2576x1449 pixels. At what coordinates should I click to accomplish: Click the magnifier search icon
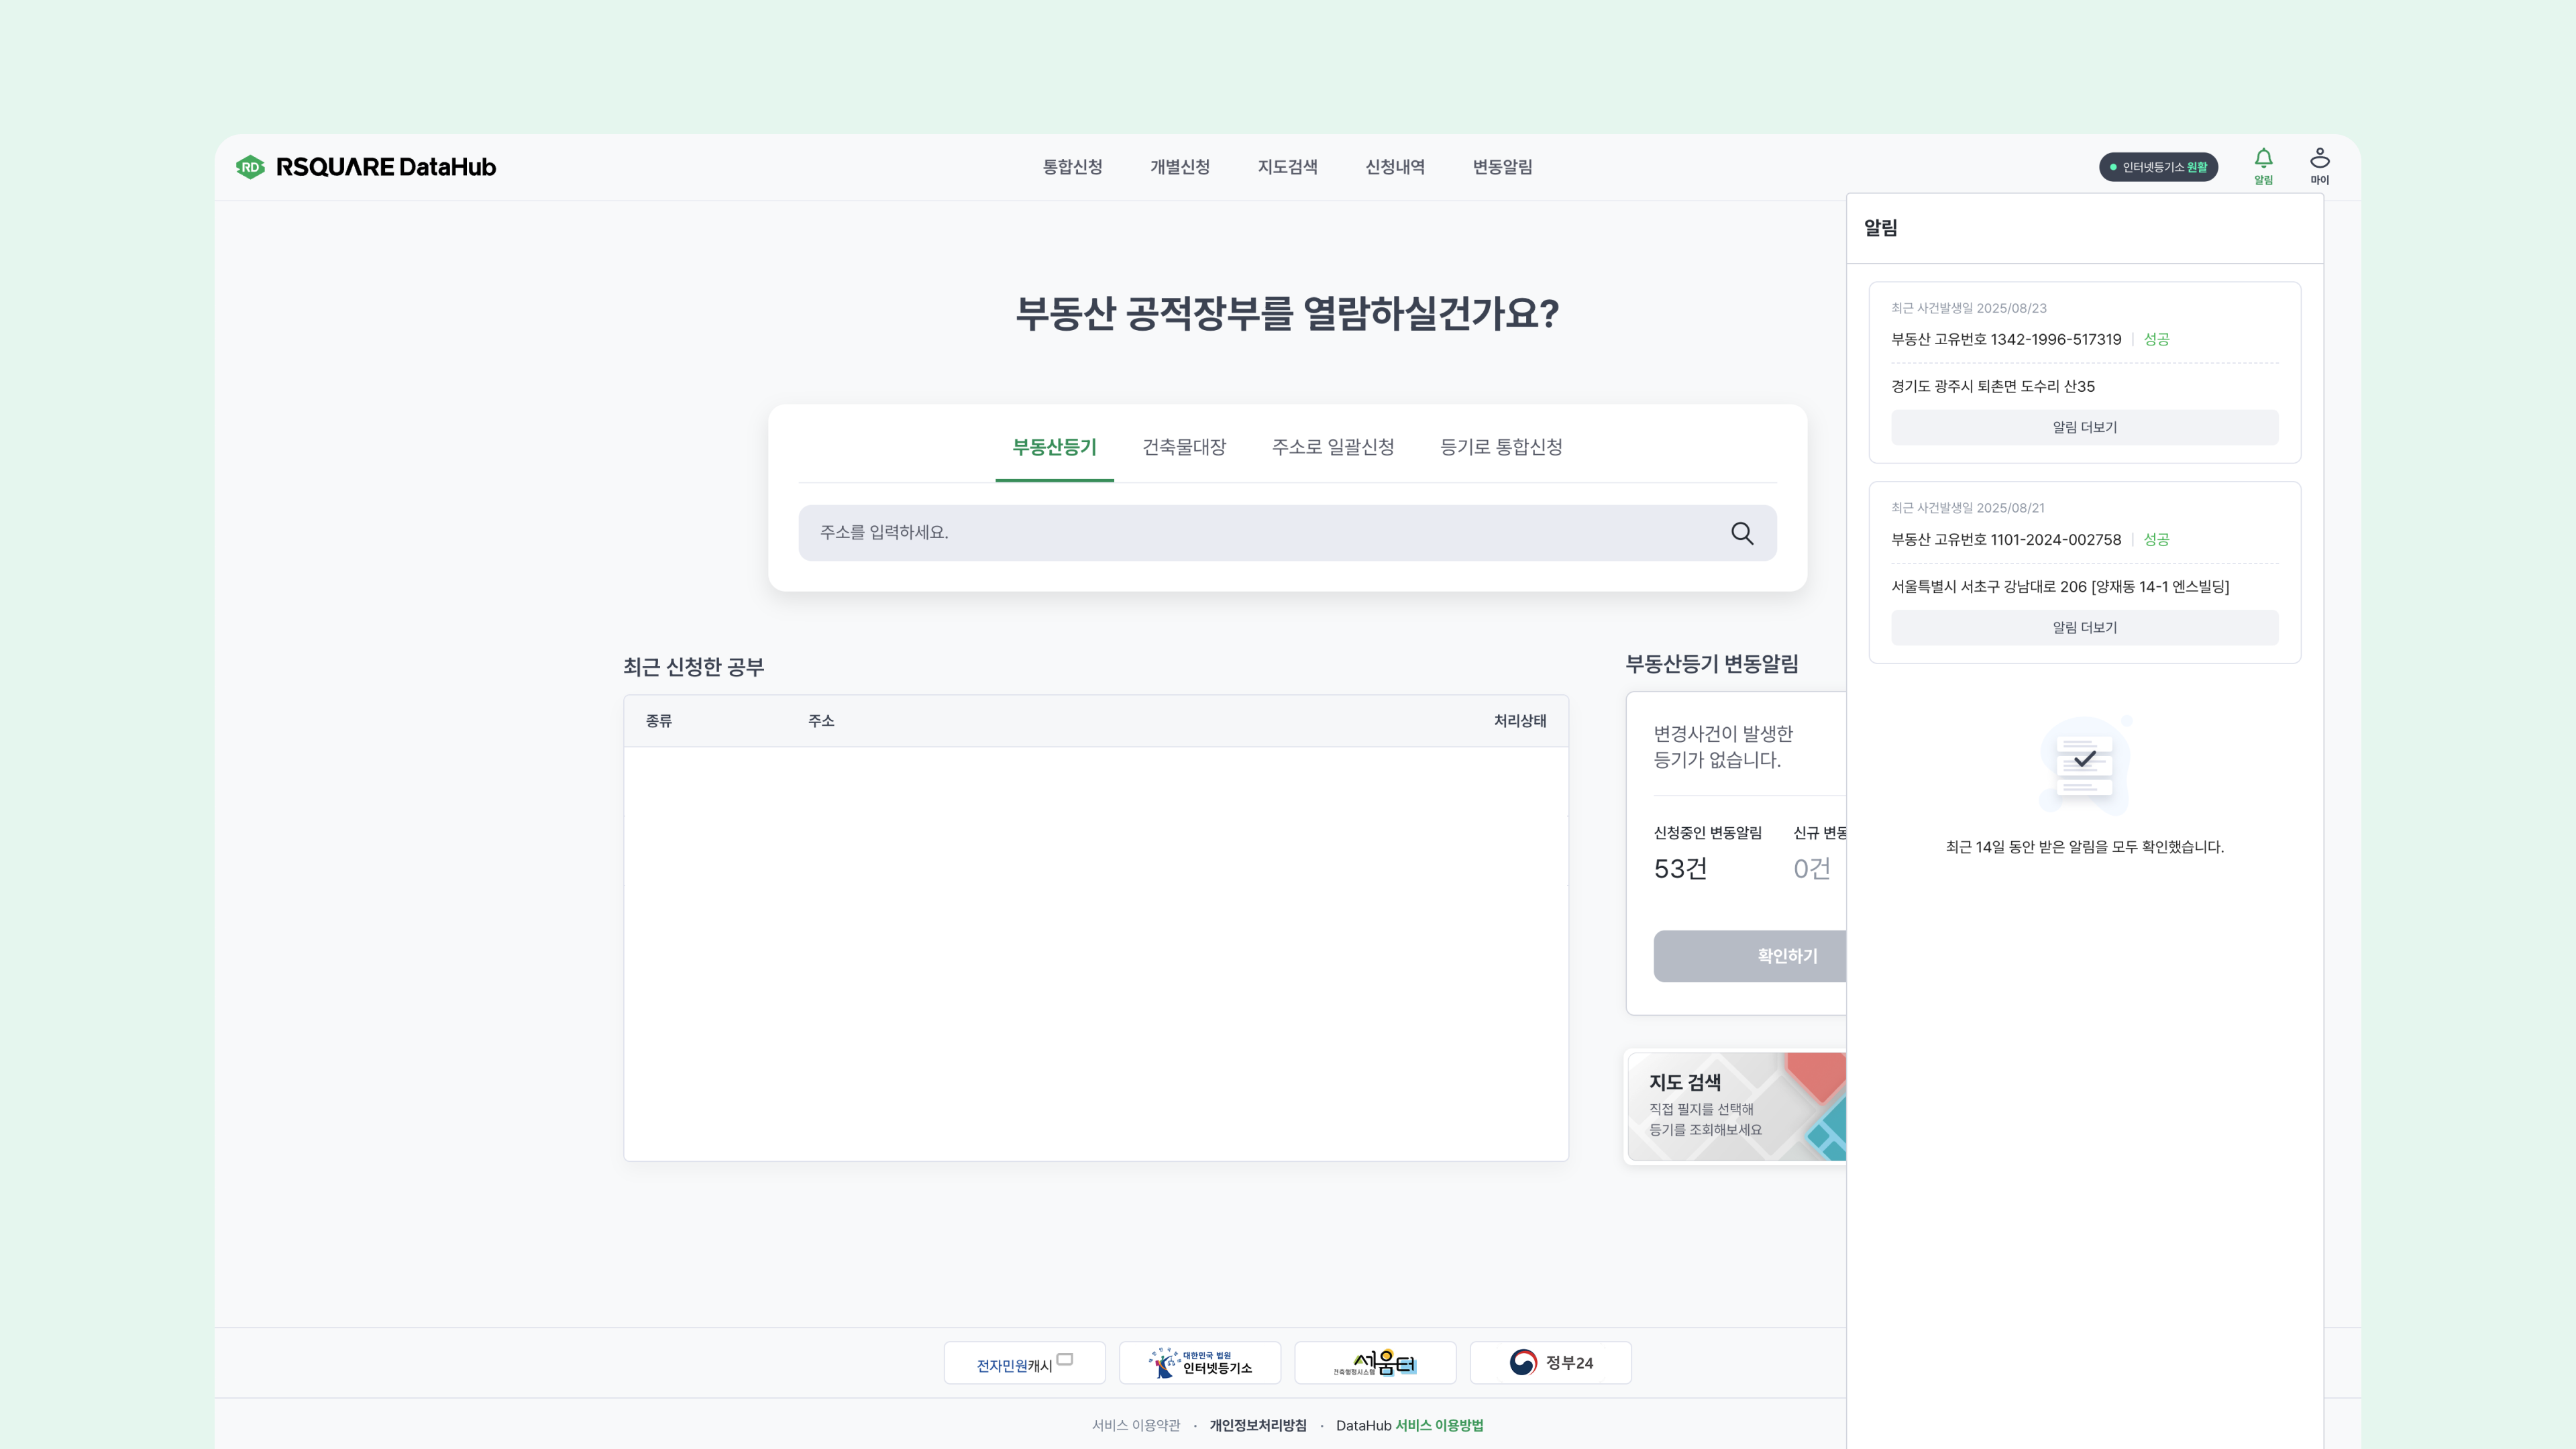[1742, 533]
